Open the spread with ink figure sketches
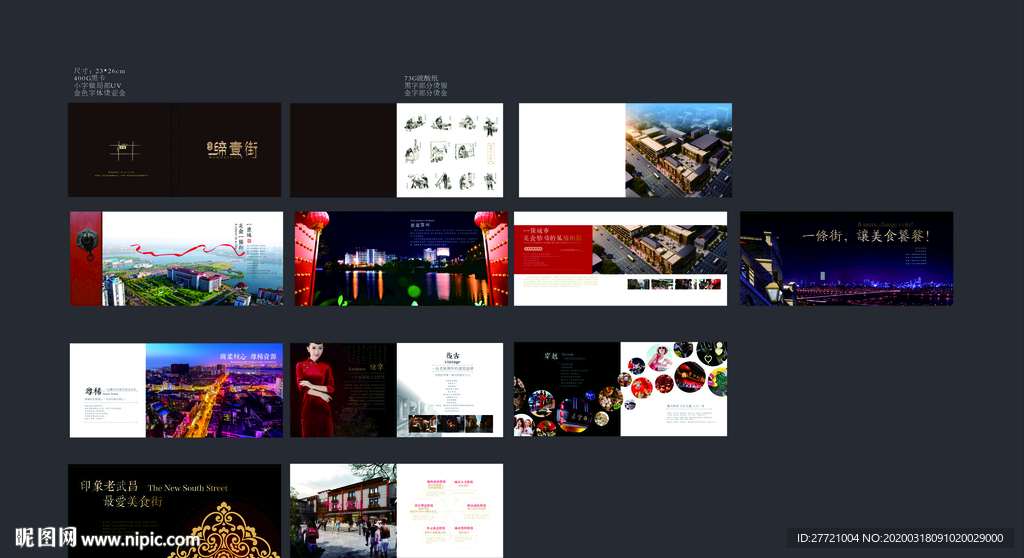 click(x=396, y=150)
